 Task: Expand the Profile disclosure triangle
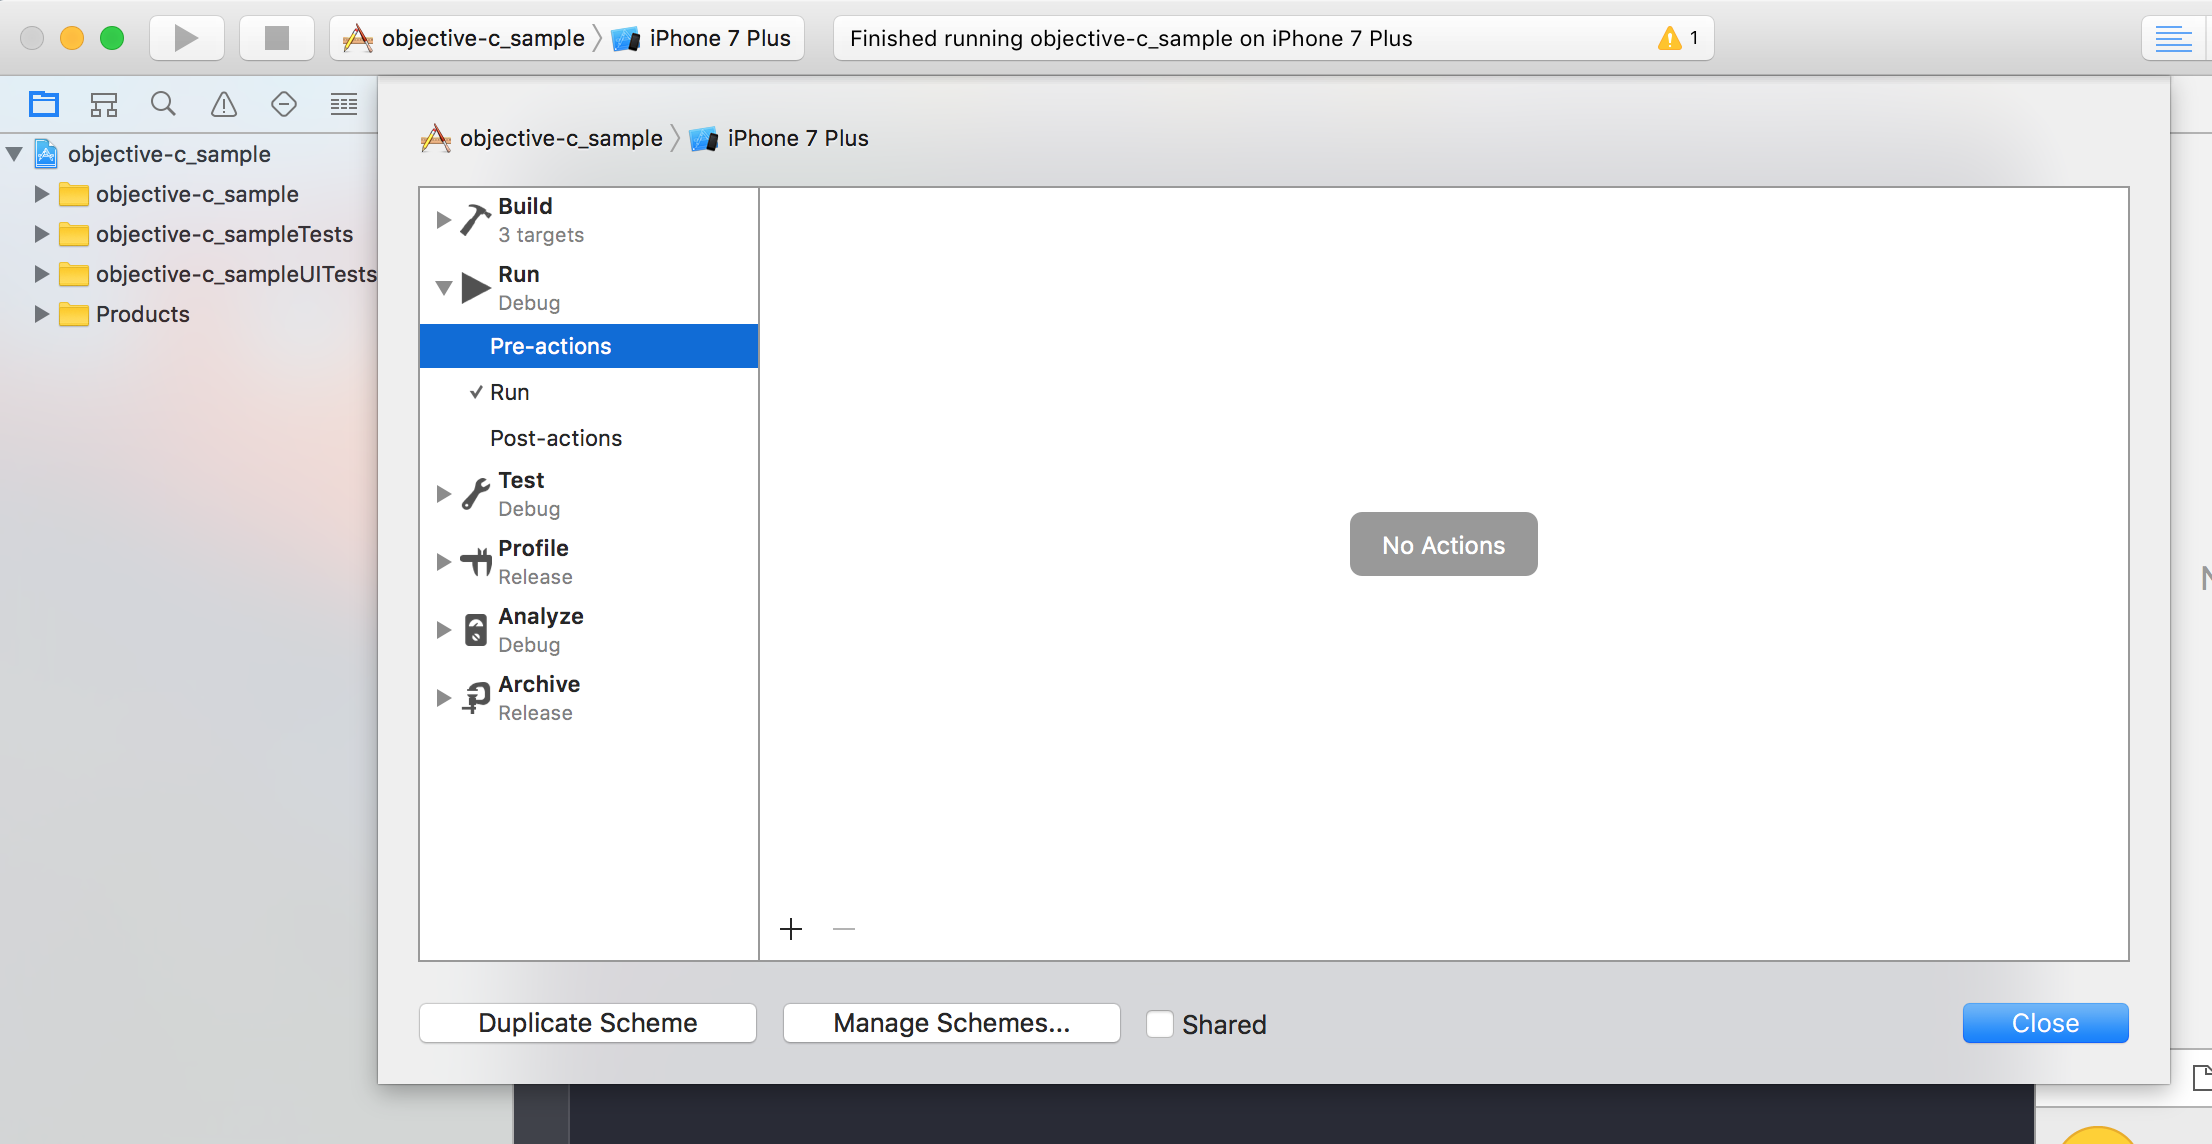(444, 562)
